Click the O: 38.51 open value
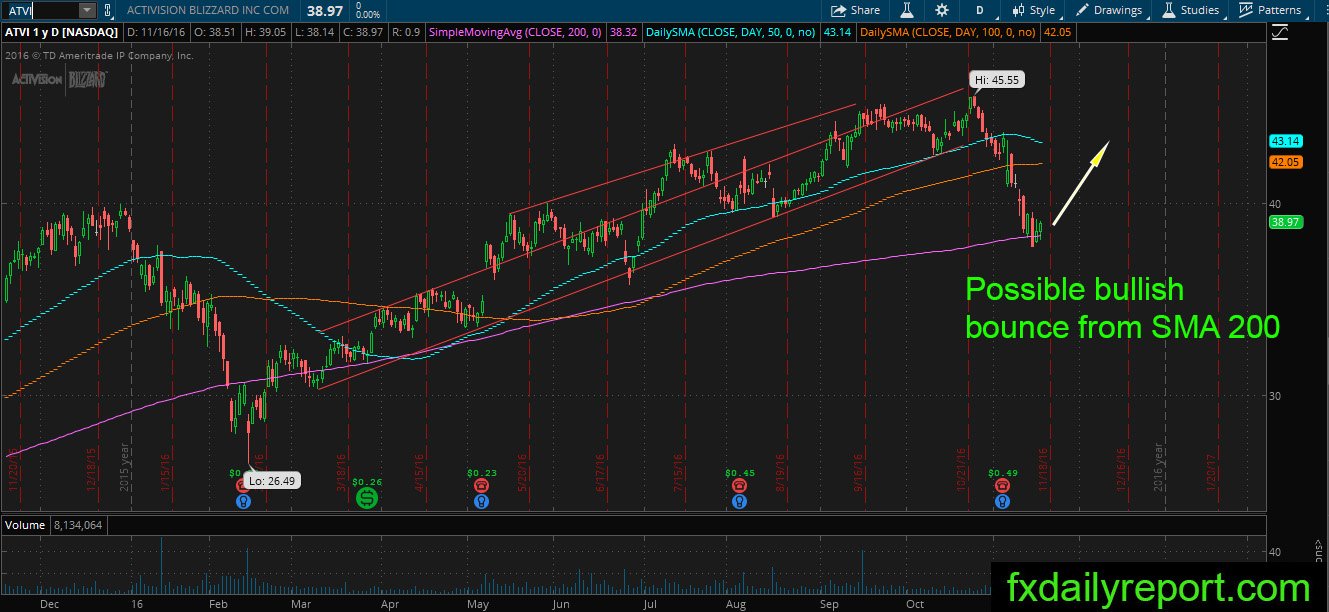 [x=214, y=33]
